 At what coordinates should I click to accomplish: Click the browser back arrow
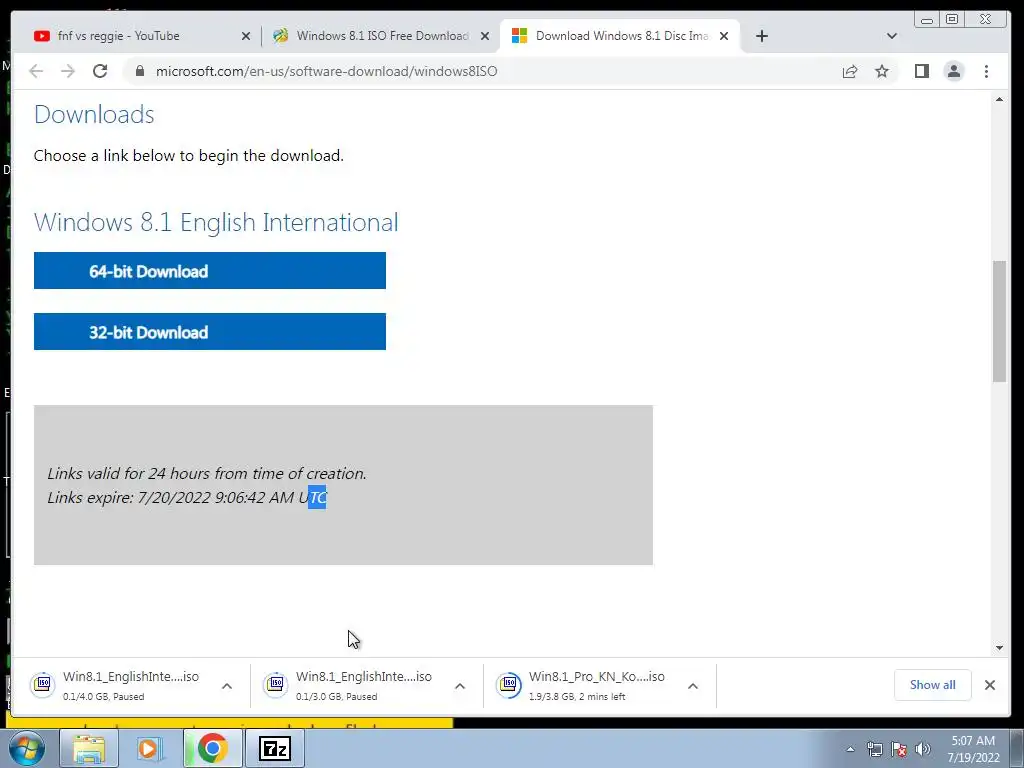coord(36,71)
